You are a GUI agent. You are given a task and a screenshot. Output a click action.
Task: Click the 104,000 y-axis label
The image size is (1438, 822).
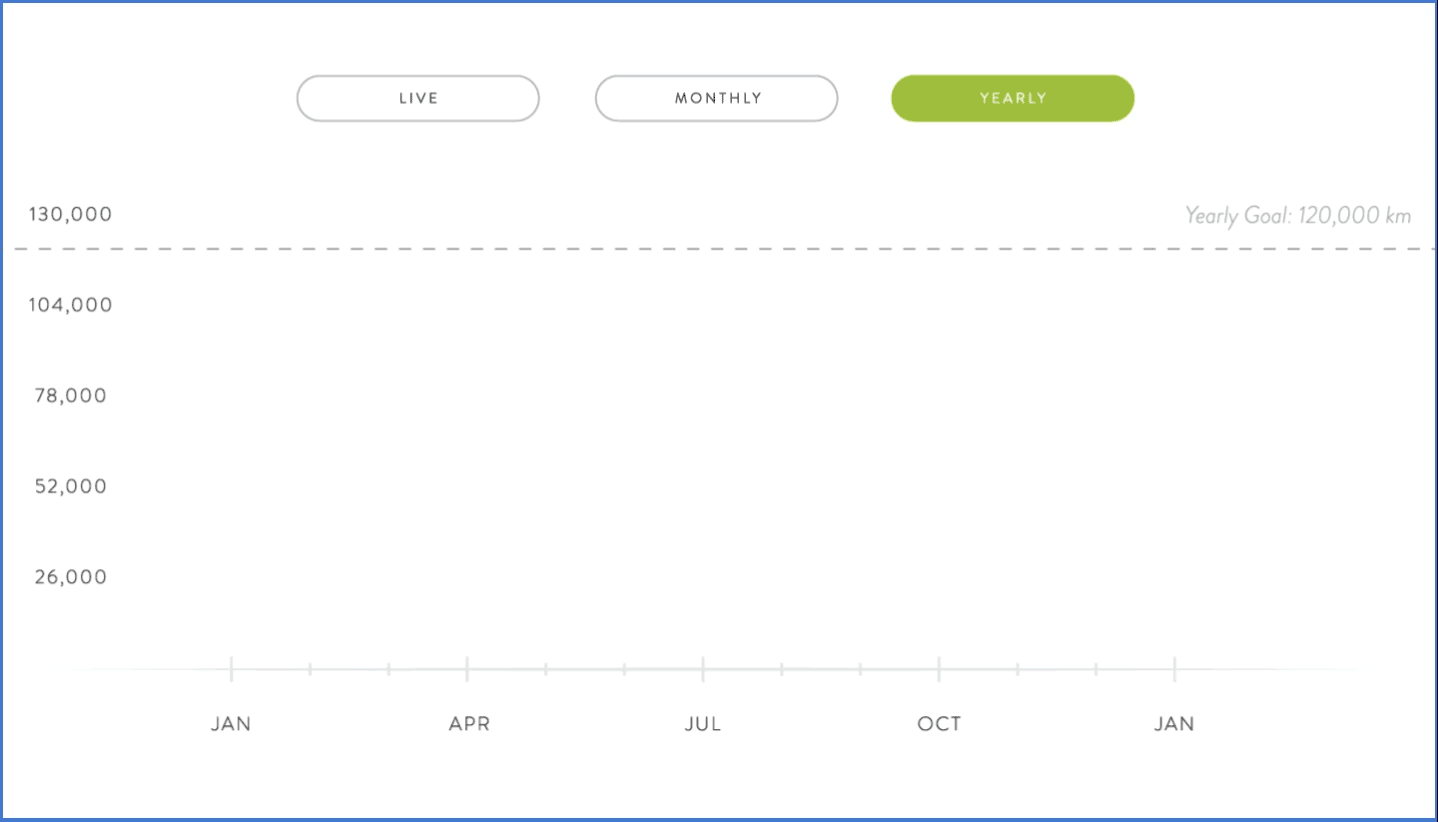[x=70, y=305]
